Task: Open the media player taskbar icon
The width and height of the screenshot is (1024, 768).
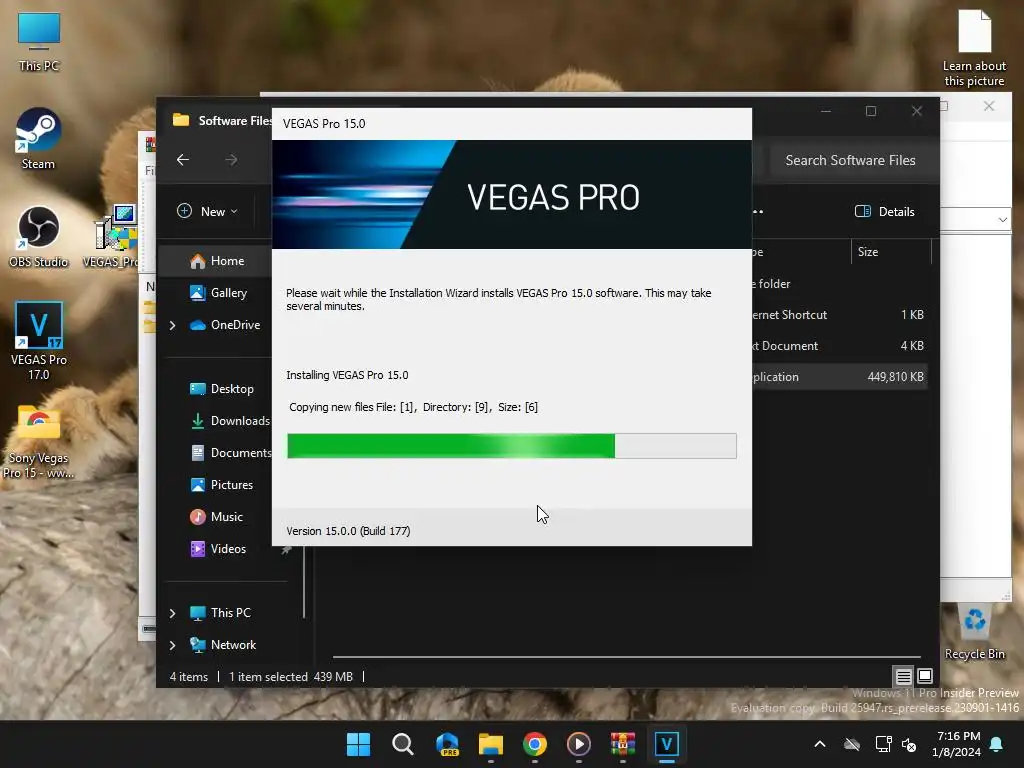Action: 579,744
